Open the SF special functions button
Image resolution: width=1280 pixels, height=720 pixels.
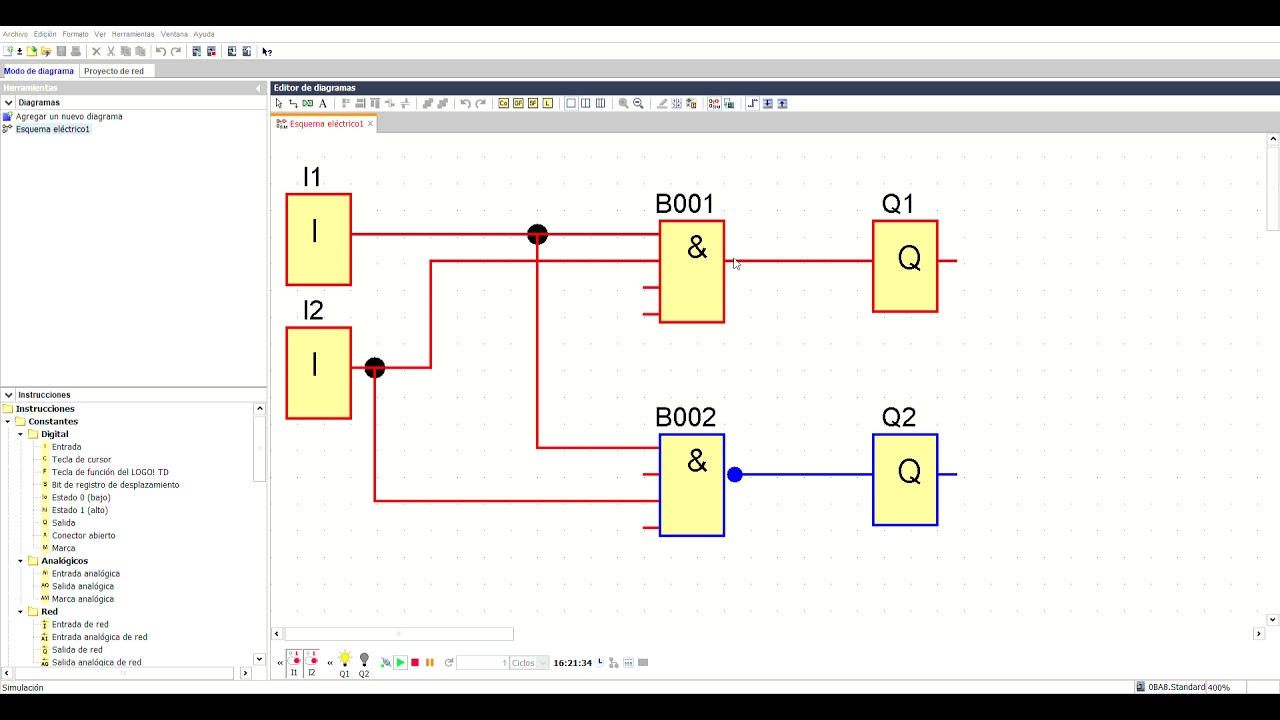pos(533,103)
